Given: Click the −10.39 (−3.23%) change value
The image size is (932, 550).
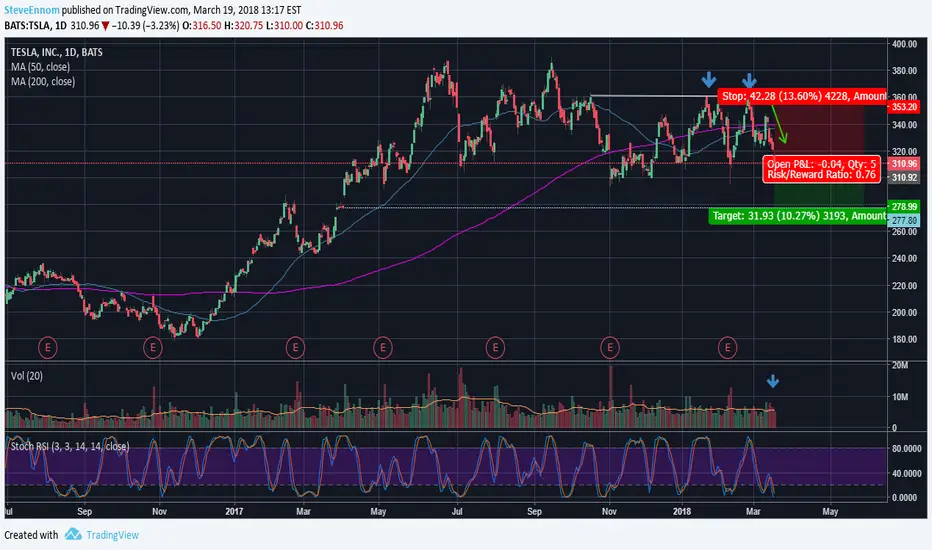Looking at the screenshot, I should 145,26.
